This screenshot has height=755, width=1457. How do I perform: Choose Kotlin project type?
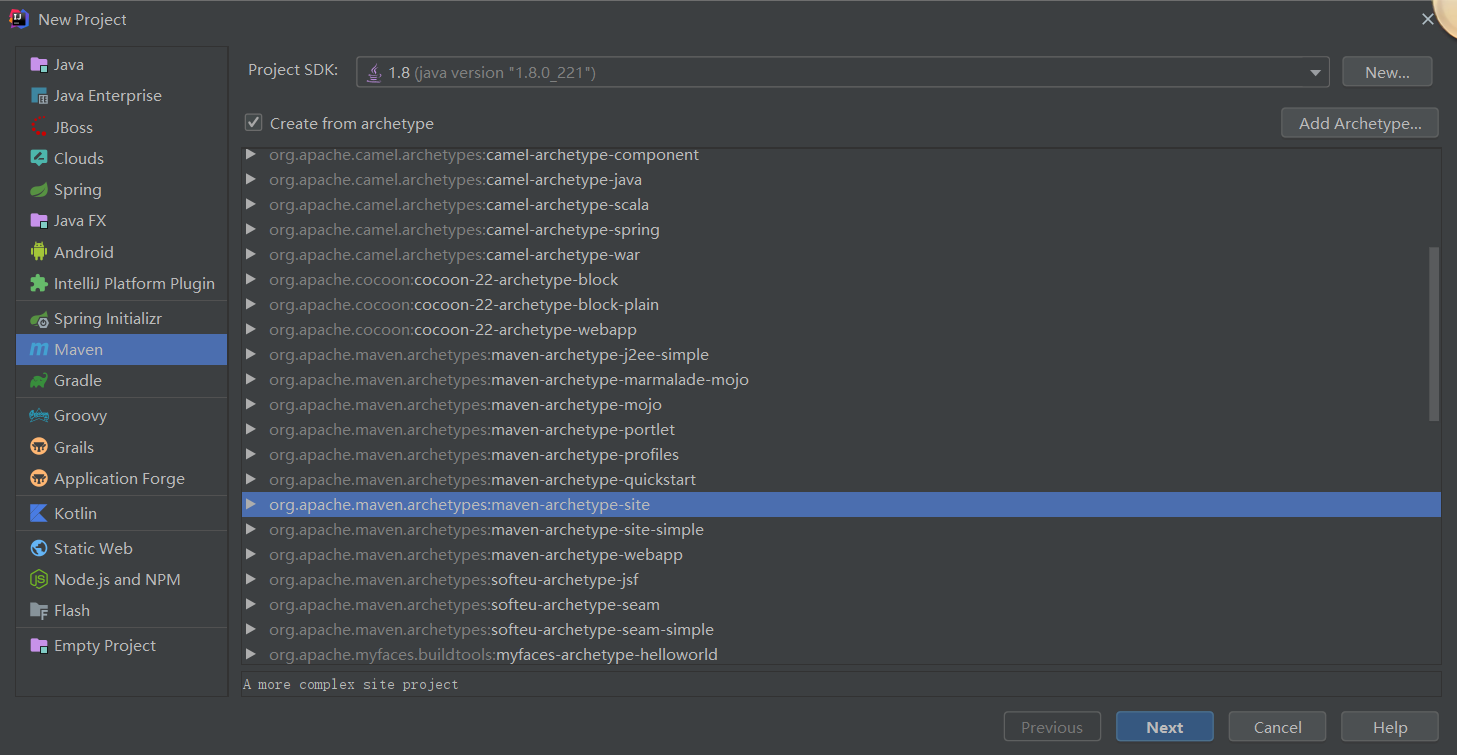[x=122, y=513]
